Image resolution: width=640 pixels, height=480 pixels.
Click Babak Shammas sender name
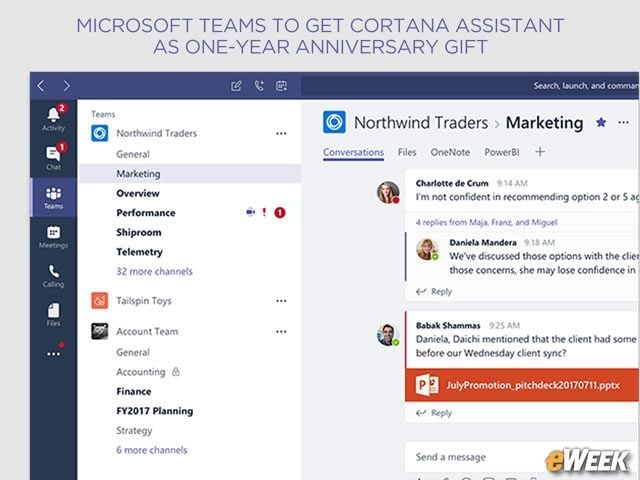pos(448,325)
